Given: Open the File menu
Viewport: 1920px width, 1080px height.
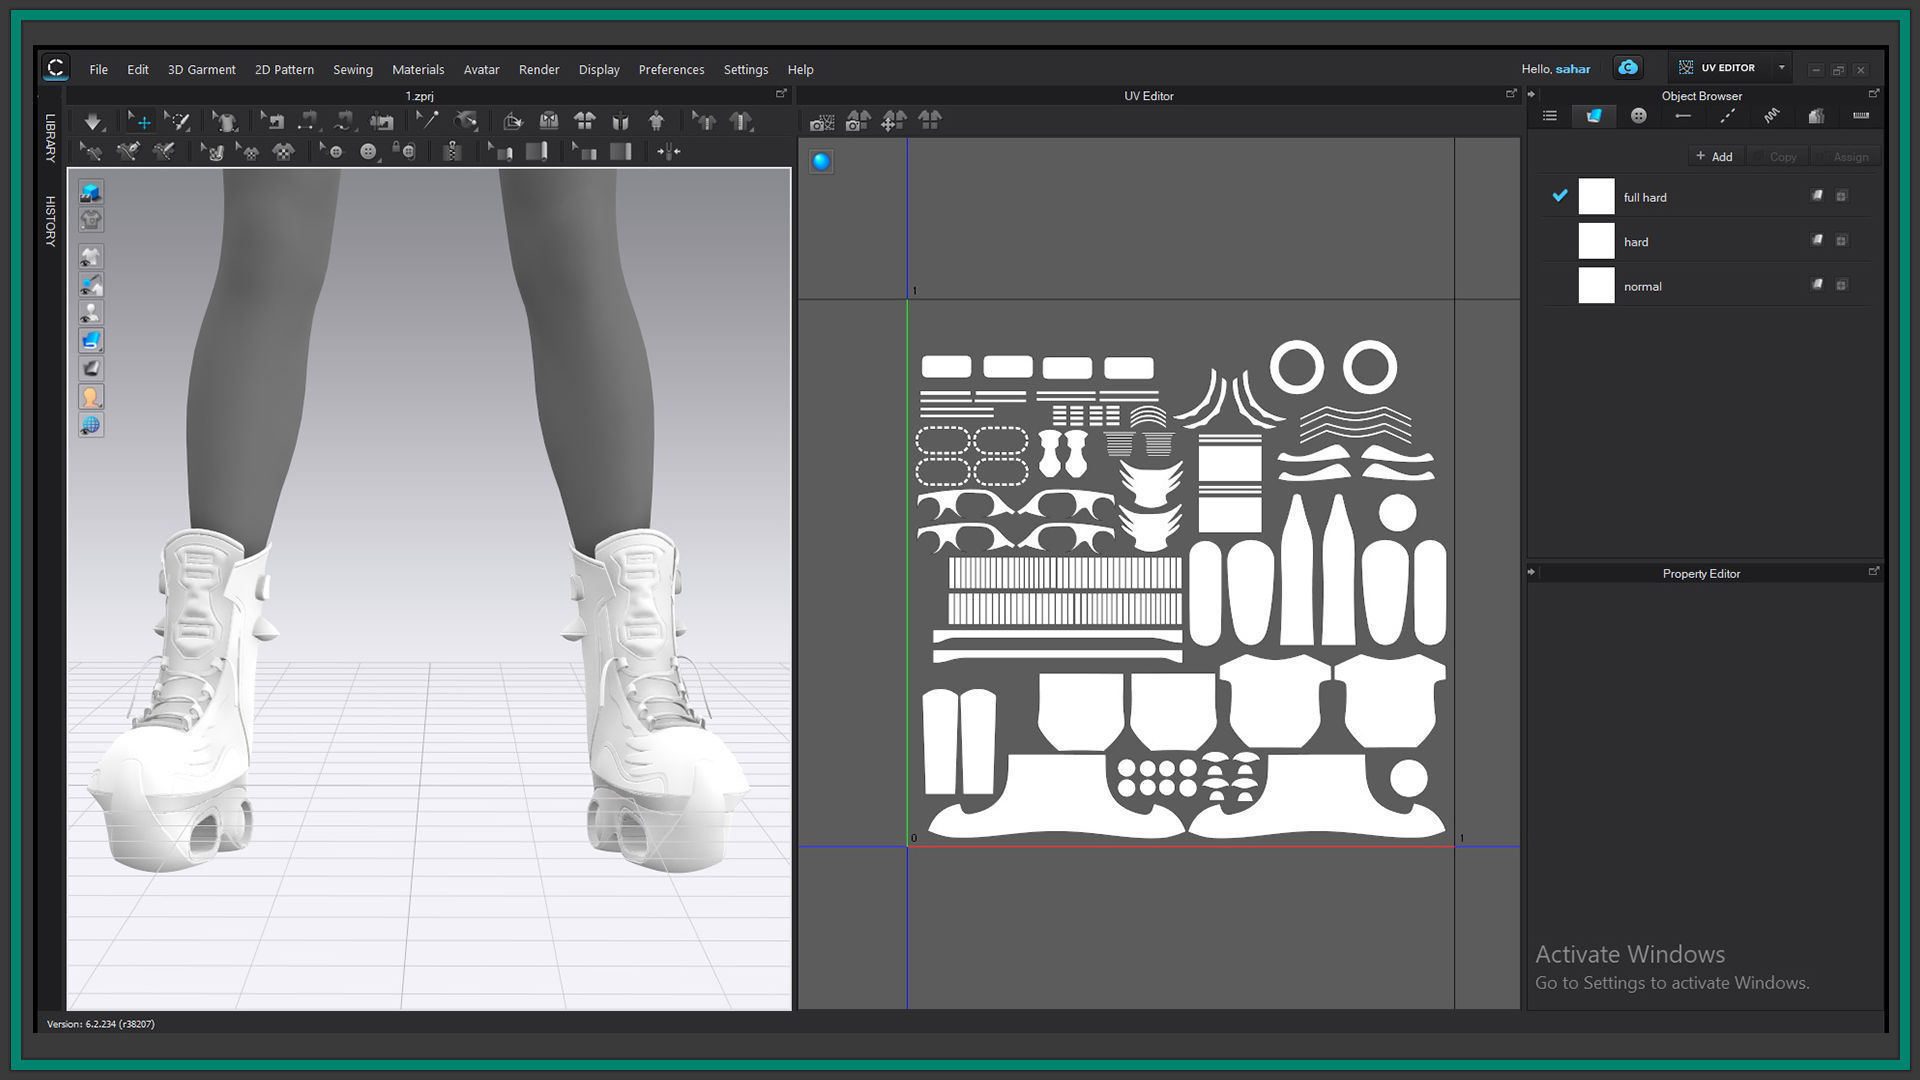Looking at the screenshot, I should (x=98, y=69).
